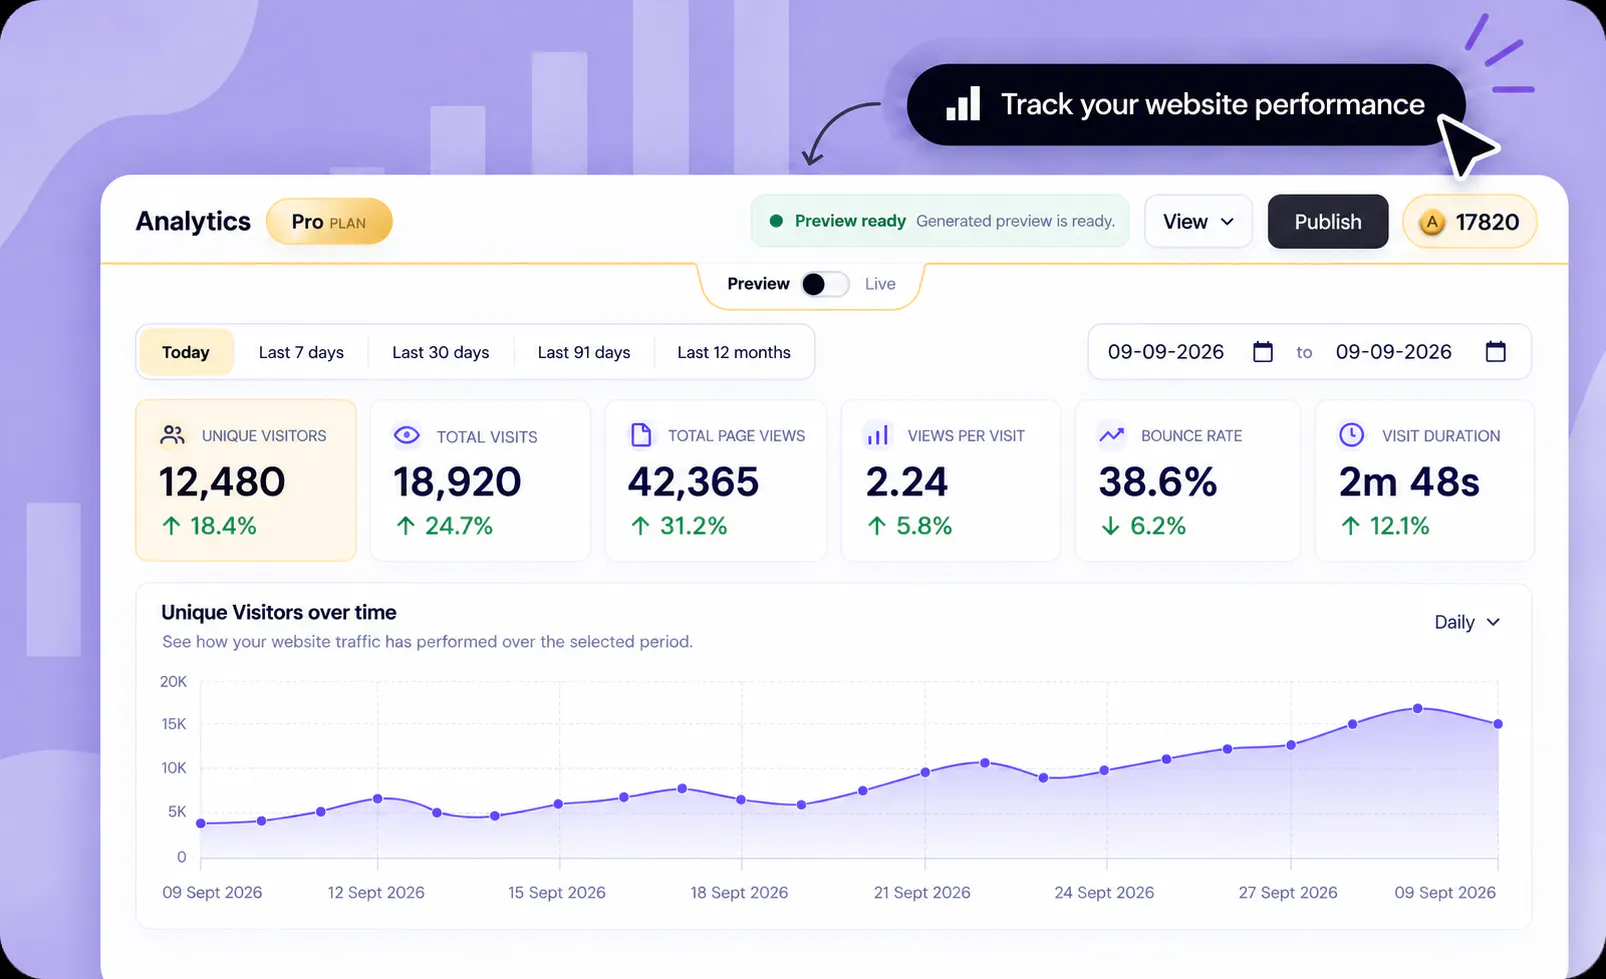
Task: Select the Visit Duration 2m 48s card
Action: 1424,481
